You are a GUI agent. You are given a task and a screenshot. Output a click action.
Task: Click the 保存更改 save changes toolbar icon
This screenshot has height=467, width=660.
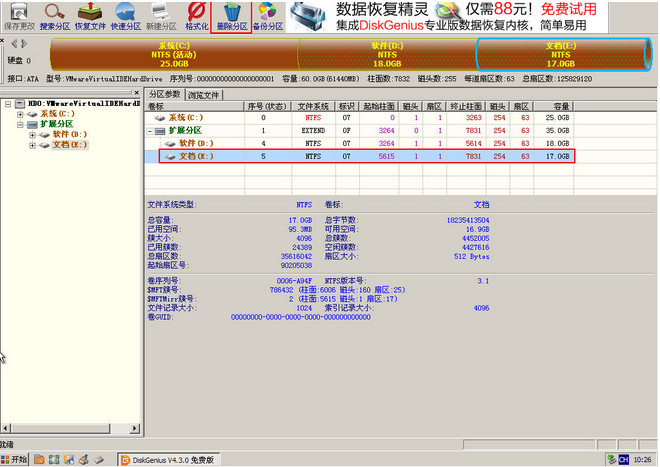tap(19, 17)
